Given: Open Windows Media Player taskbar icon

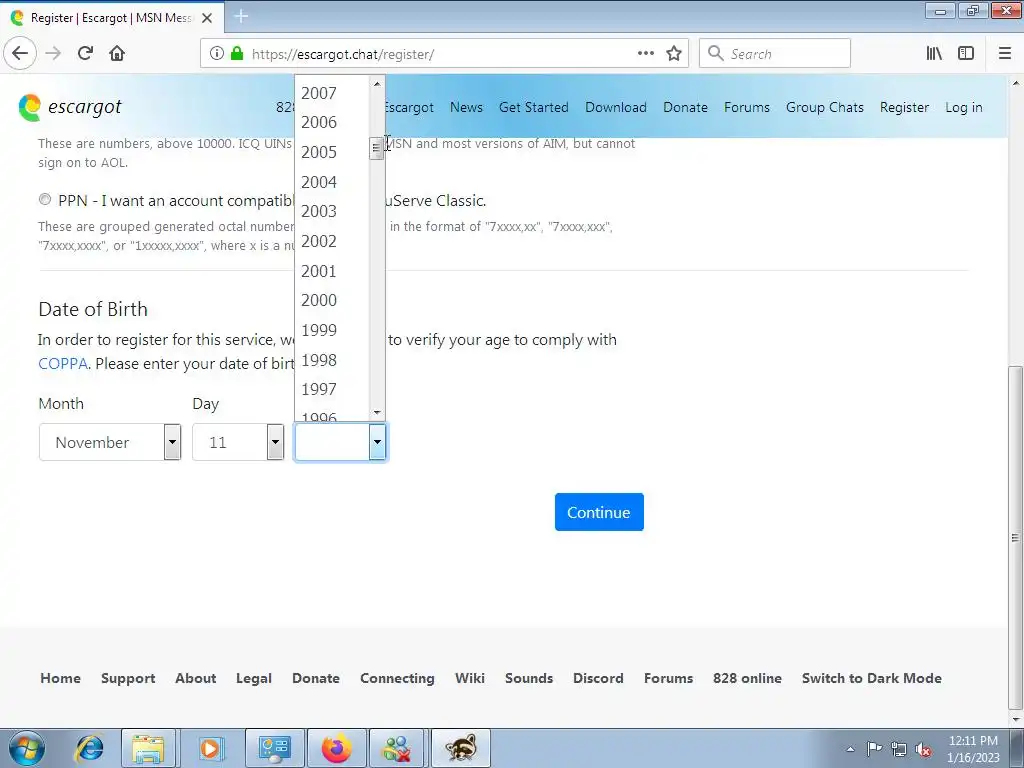Looking at the screenshot, I should pyautogui.click(x=210, y=748).
